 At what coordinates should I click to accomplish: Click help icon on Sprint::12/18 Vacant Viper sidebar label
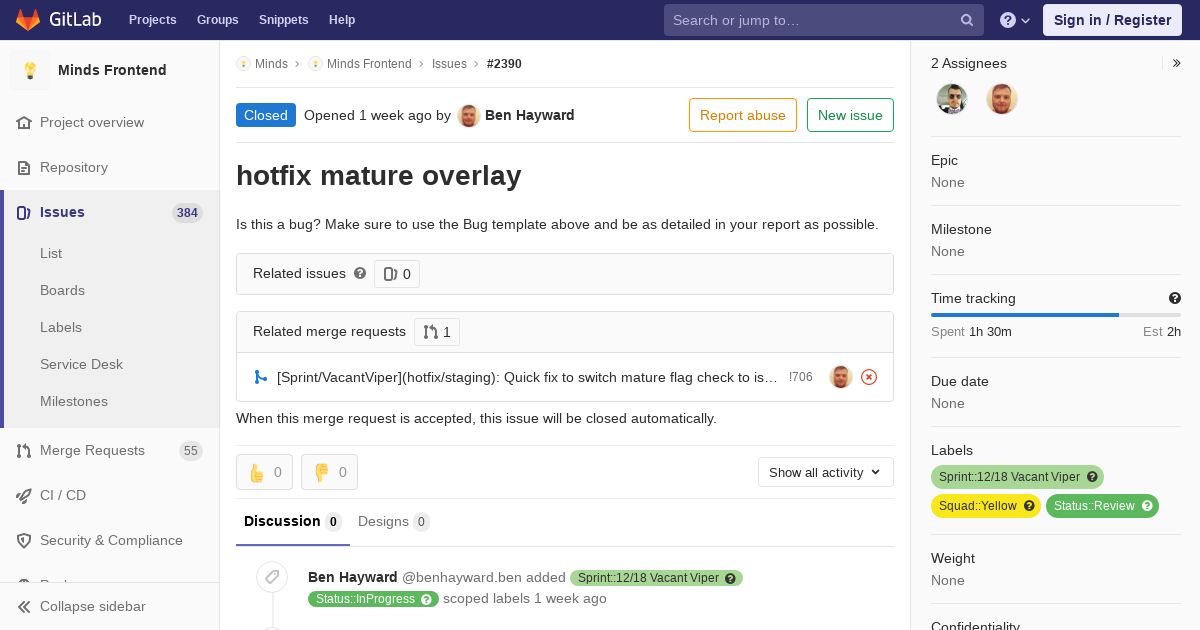tap(1093, 477)
